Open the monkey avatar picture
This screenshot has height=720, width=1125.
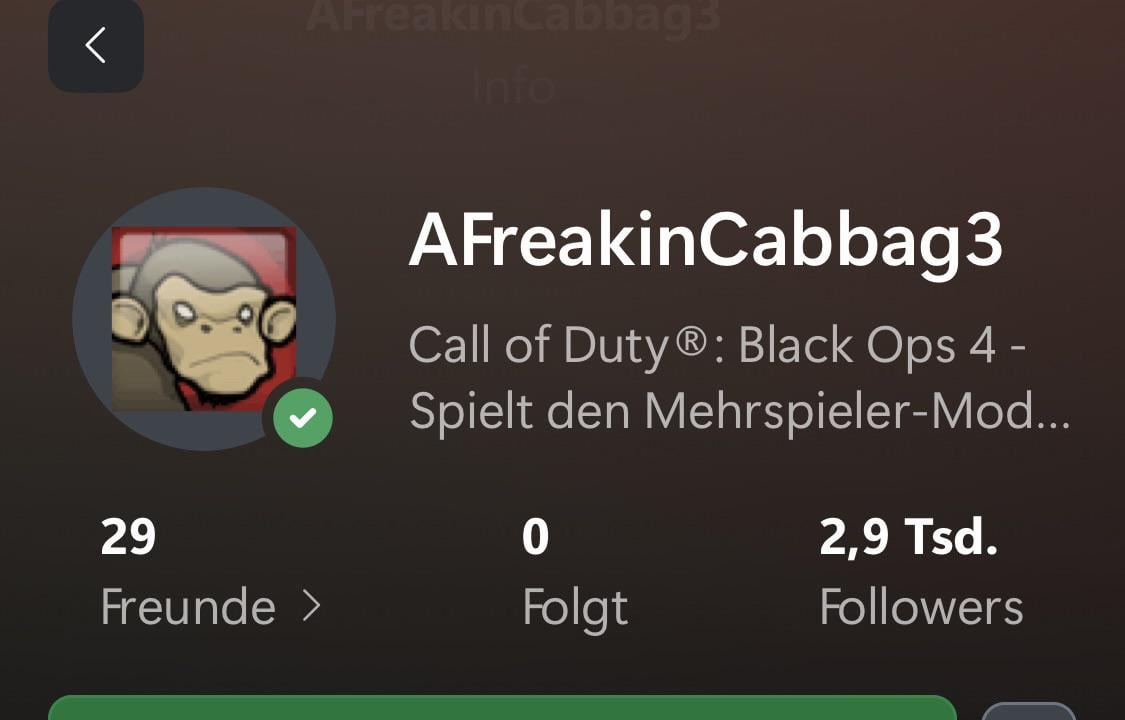(204, 319)
